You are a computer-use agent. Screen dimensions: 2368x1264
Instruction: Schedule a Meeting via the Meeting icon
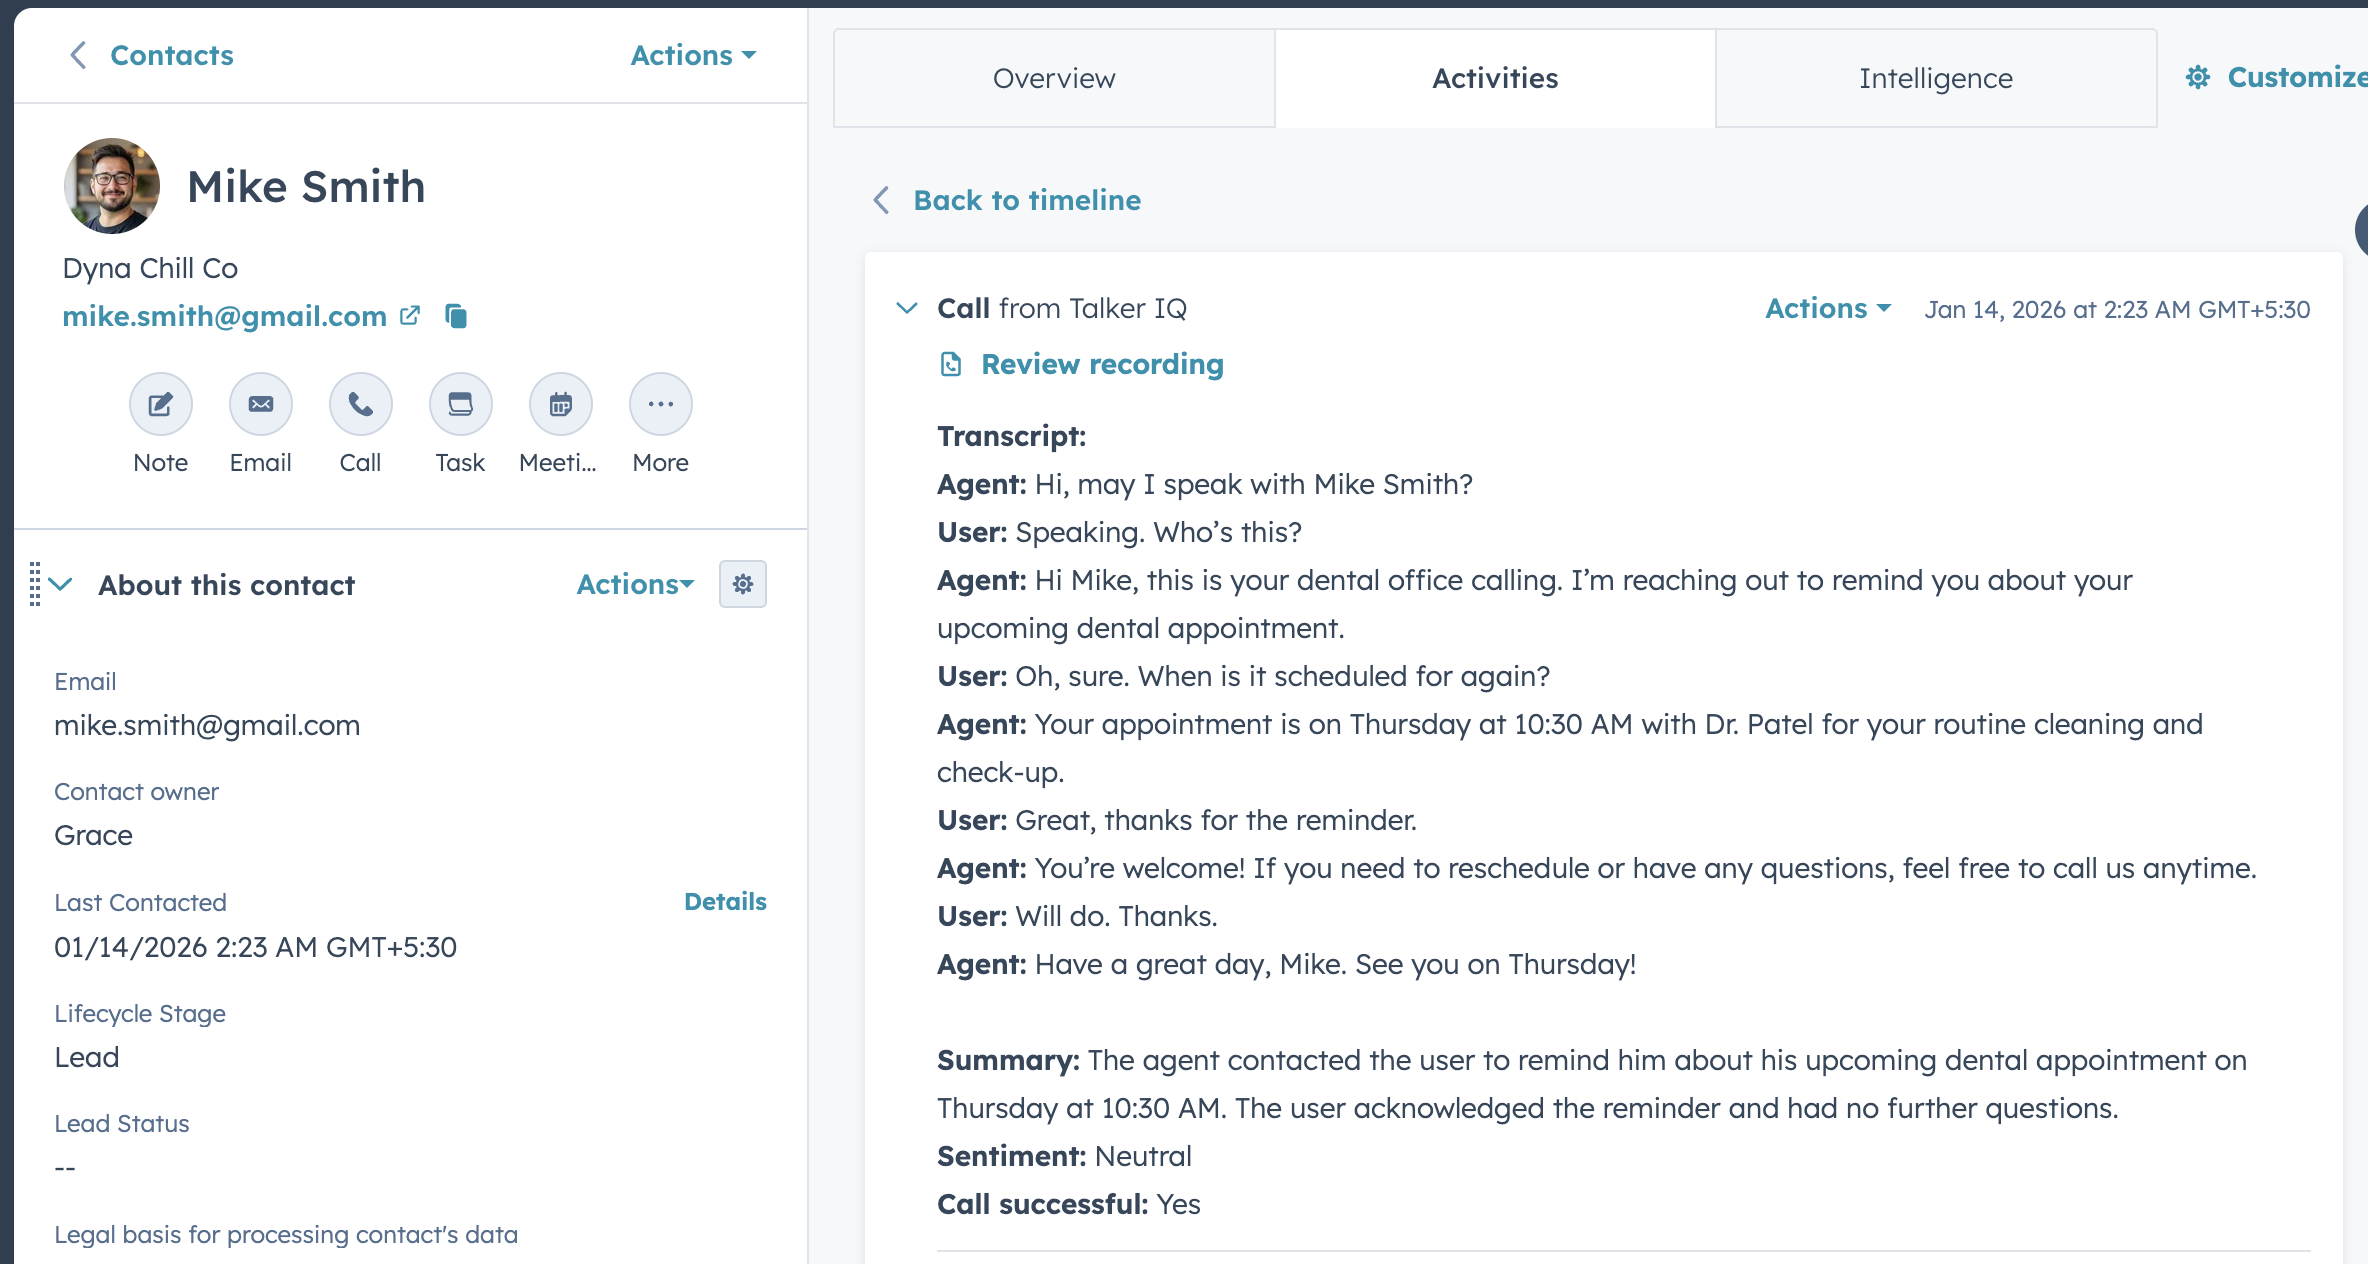point(559,404)
